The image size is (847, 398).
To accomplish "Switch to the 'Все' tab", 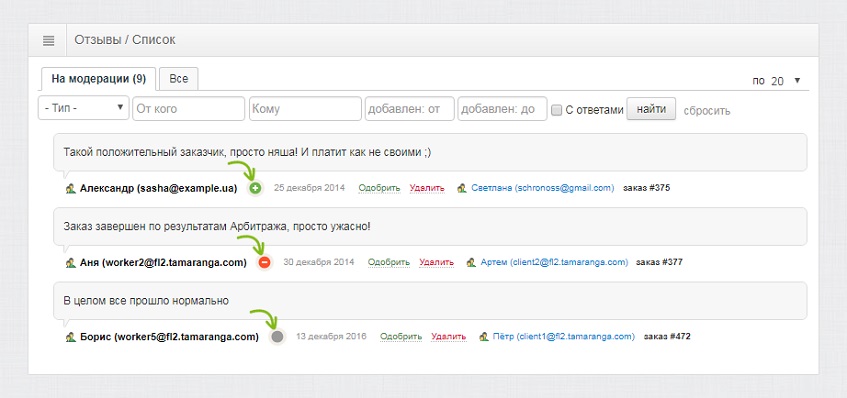I will click(179, 79).
